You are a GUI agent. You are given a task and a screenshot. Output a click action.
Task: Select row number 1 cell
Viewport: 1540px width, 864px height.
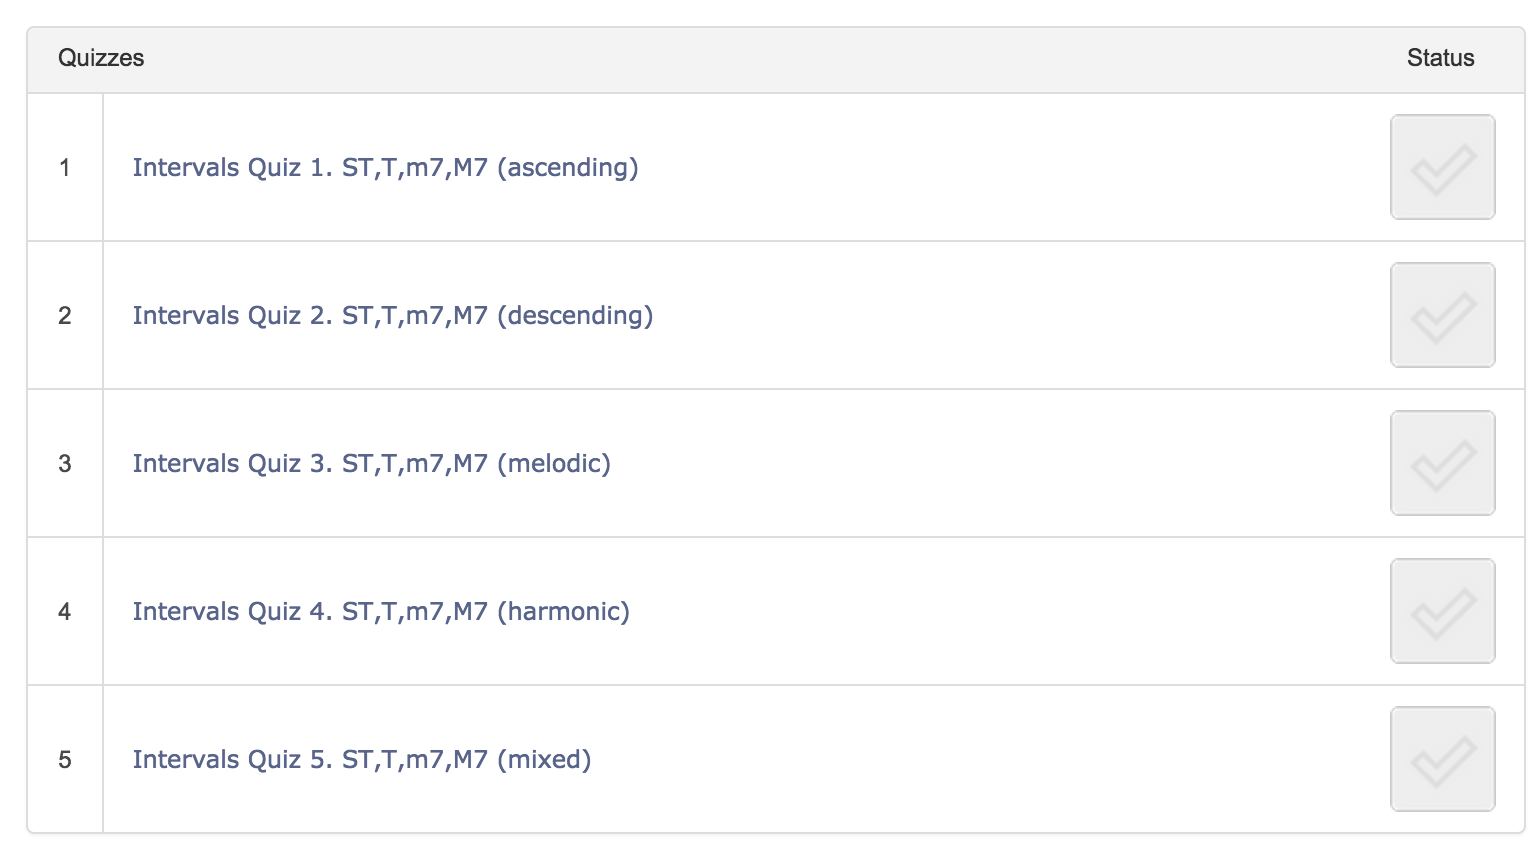[x=65, y=167]
